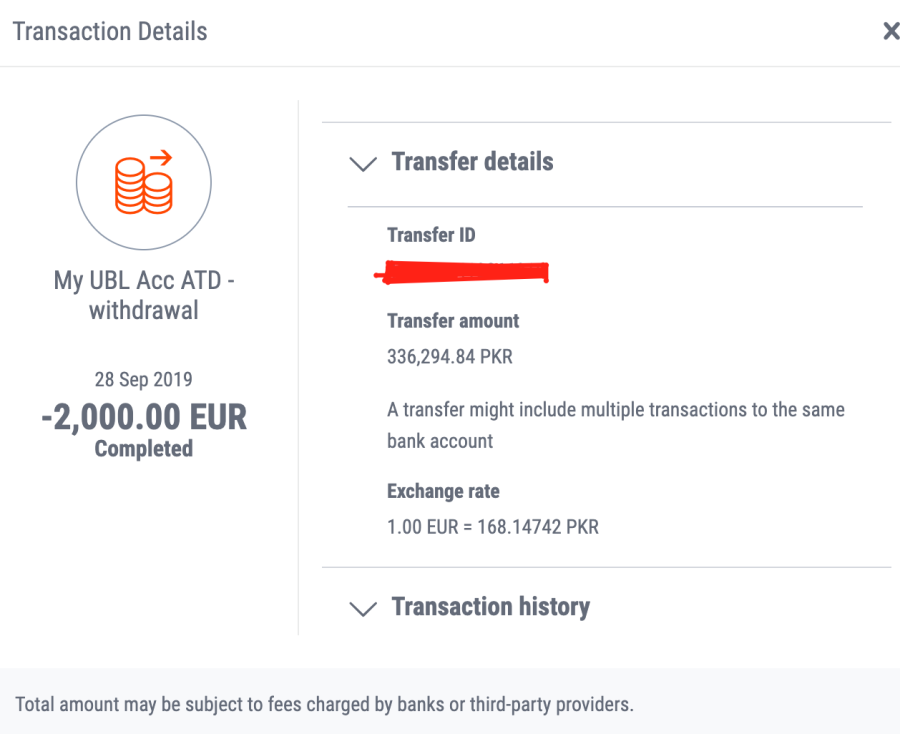Click the Transfer amount label
The image size is (900, 734).
point(453,321)
